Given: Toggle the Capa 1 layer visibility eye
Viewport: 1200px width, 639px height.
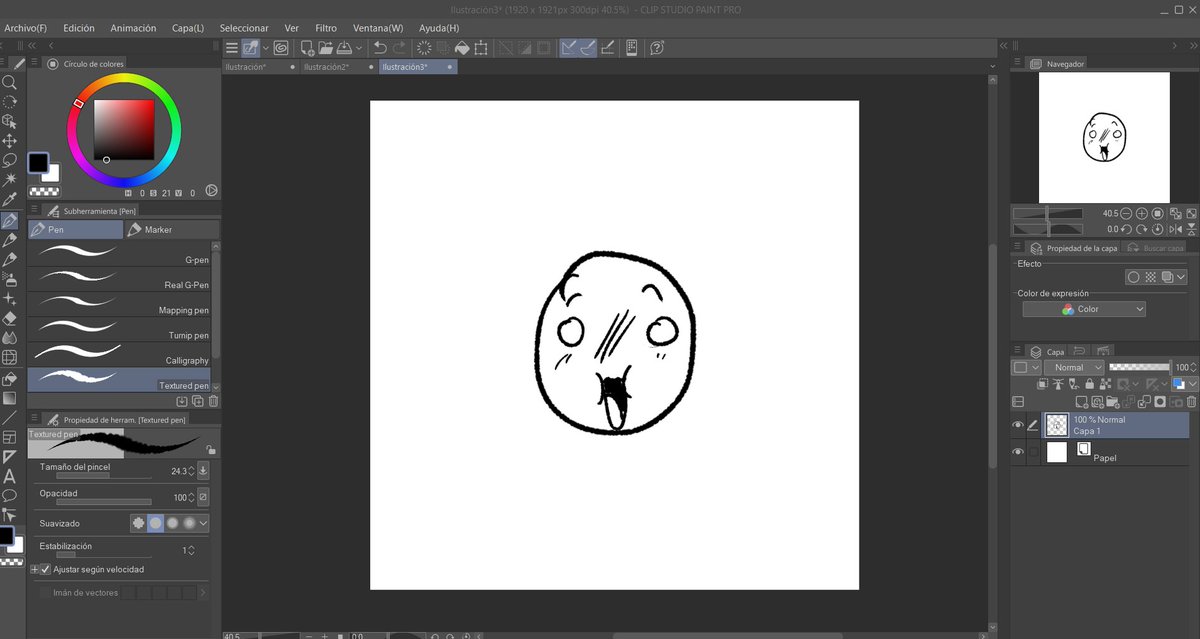Looking at the screenshot, I should coord(1017,425).
